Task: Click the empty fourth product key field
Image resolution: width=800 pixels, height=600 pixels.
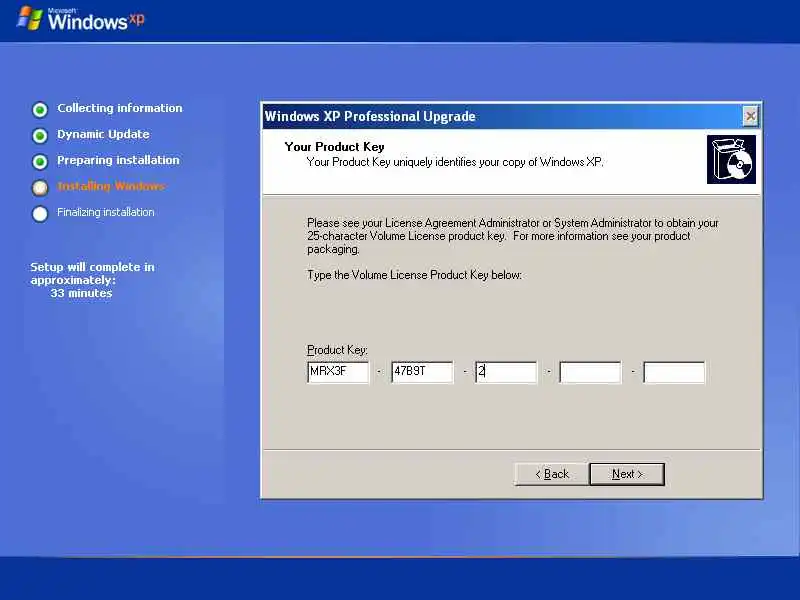Action: [590, 371]
